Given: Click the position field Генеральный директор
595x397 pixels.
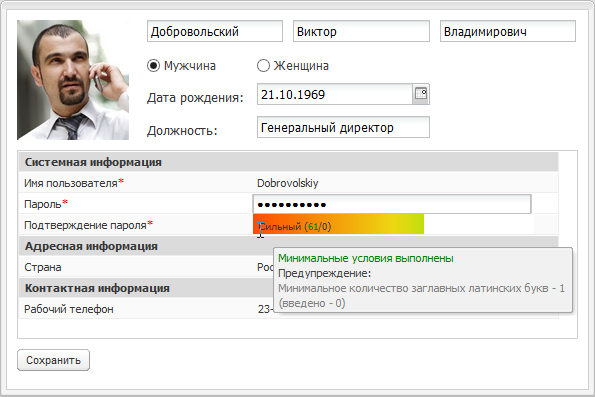Looking at the screenshot, I should [x=343, y=127].
